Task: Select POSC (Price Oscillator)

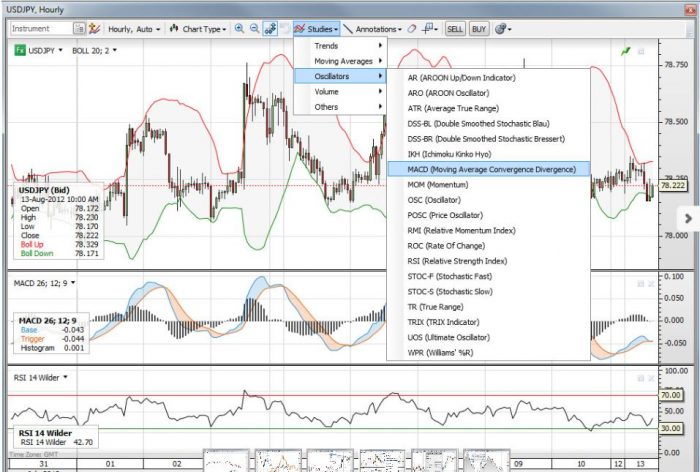Action: coord(488,215)
